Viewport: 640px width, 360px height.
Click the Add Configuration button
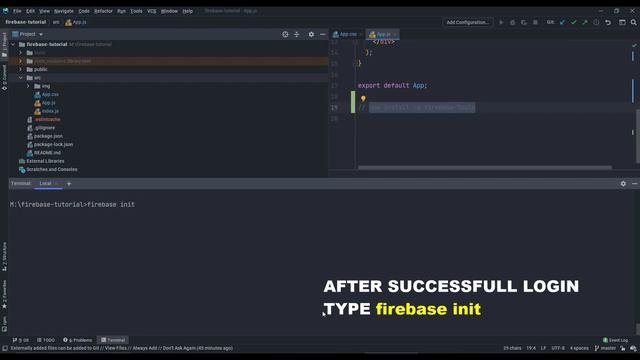[468, 22]
